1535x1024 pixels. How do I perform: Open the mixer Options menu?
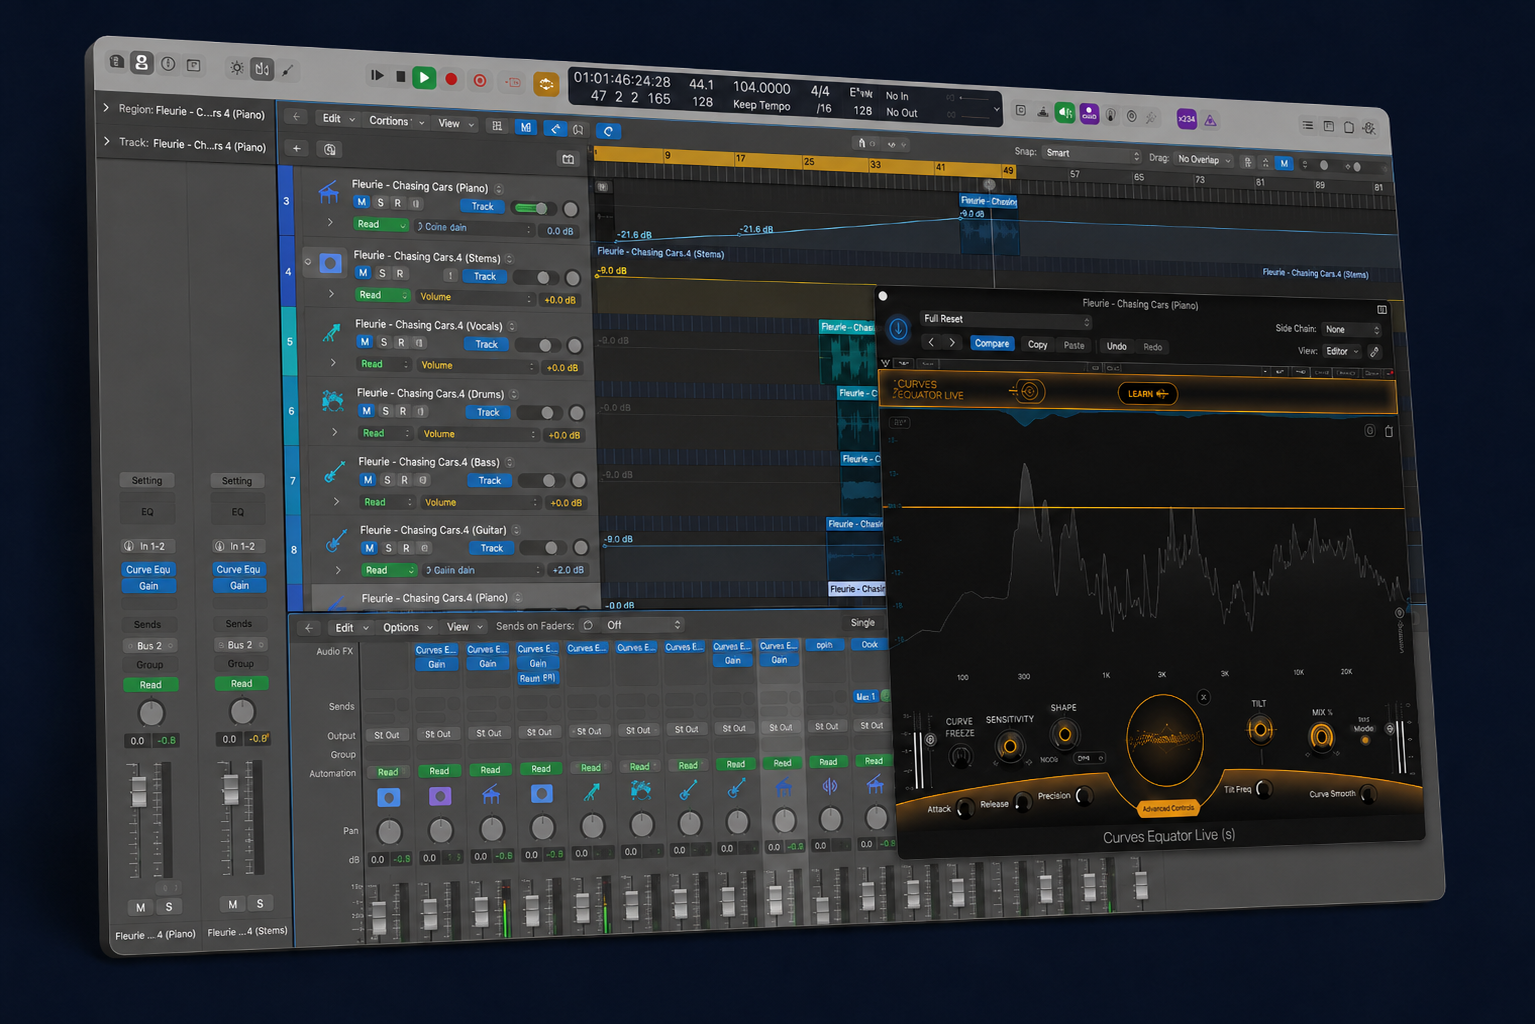pos(407,628)
